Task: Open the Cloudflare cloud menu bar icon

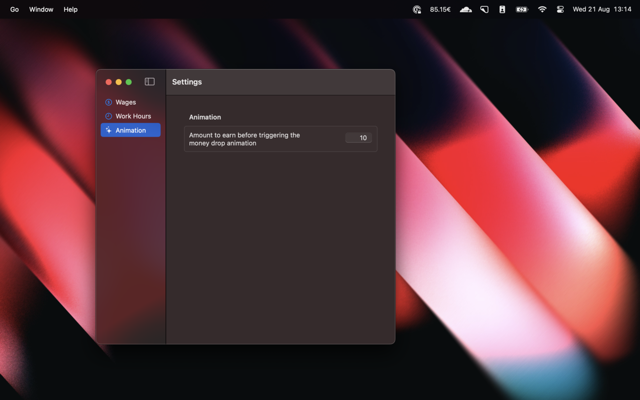Action: 466,9
